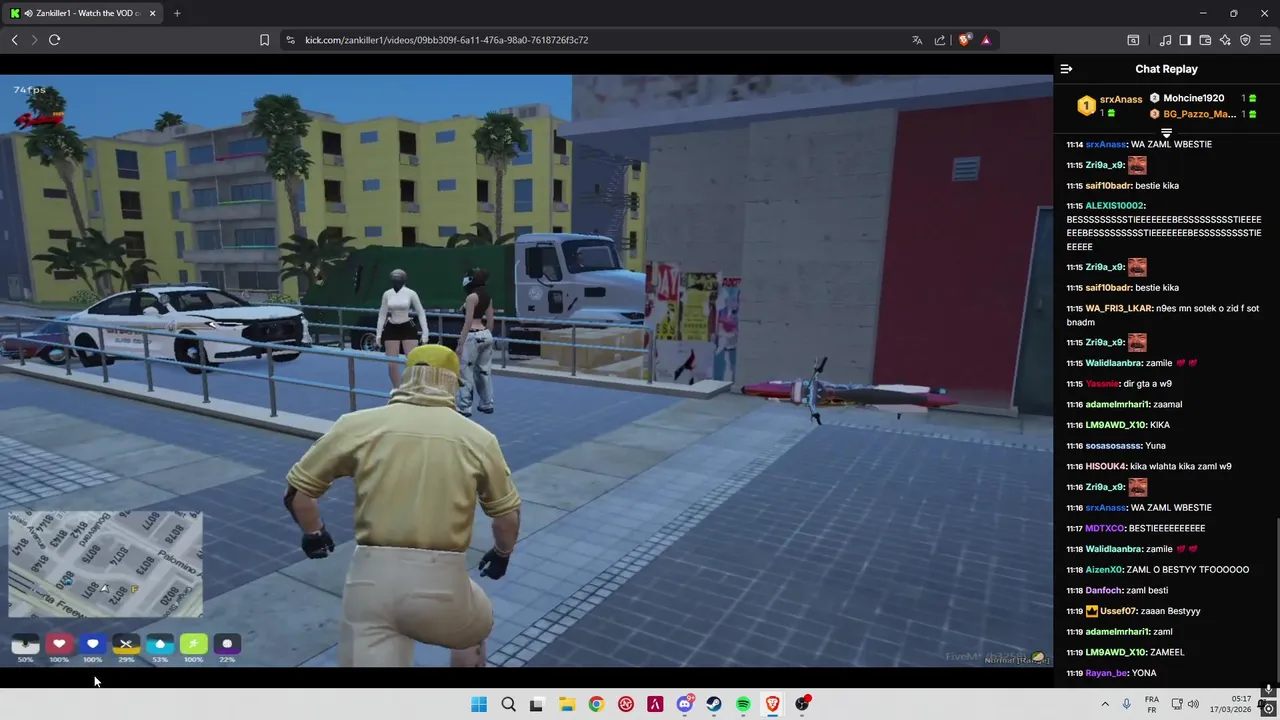Open Mohcine1920 in the leaderboard
Image resolution: width=1280 pixels, height=720 pixels.
pyautogui.click(x=1193, y=98)
